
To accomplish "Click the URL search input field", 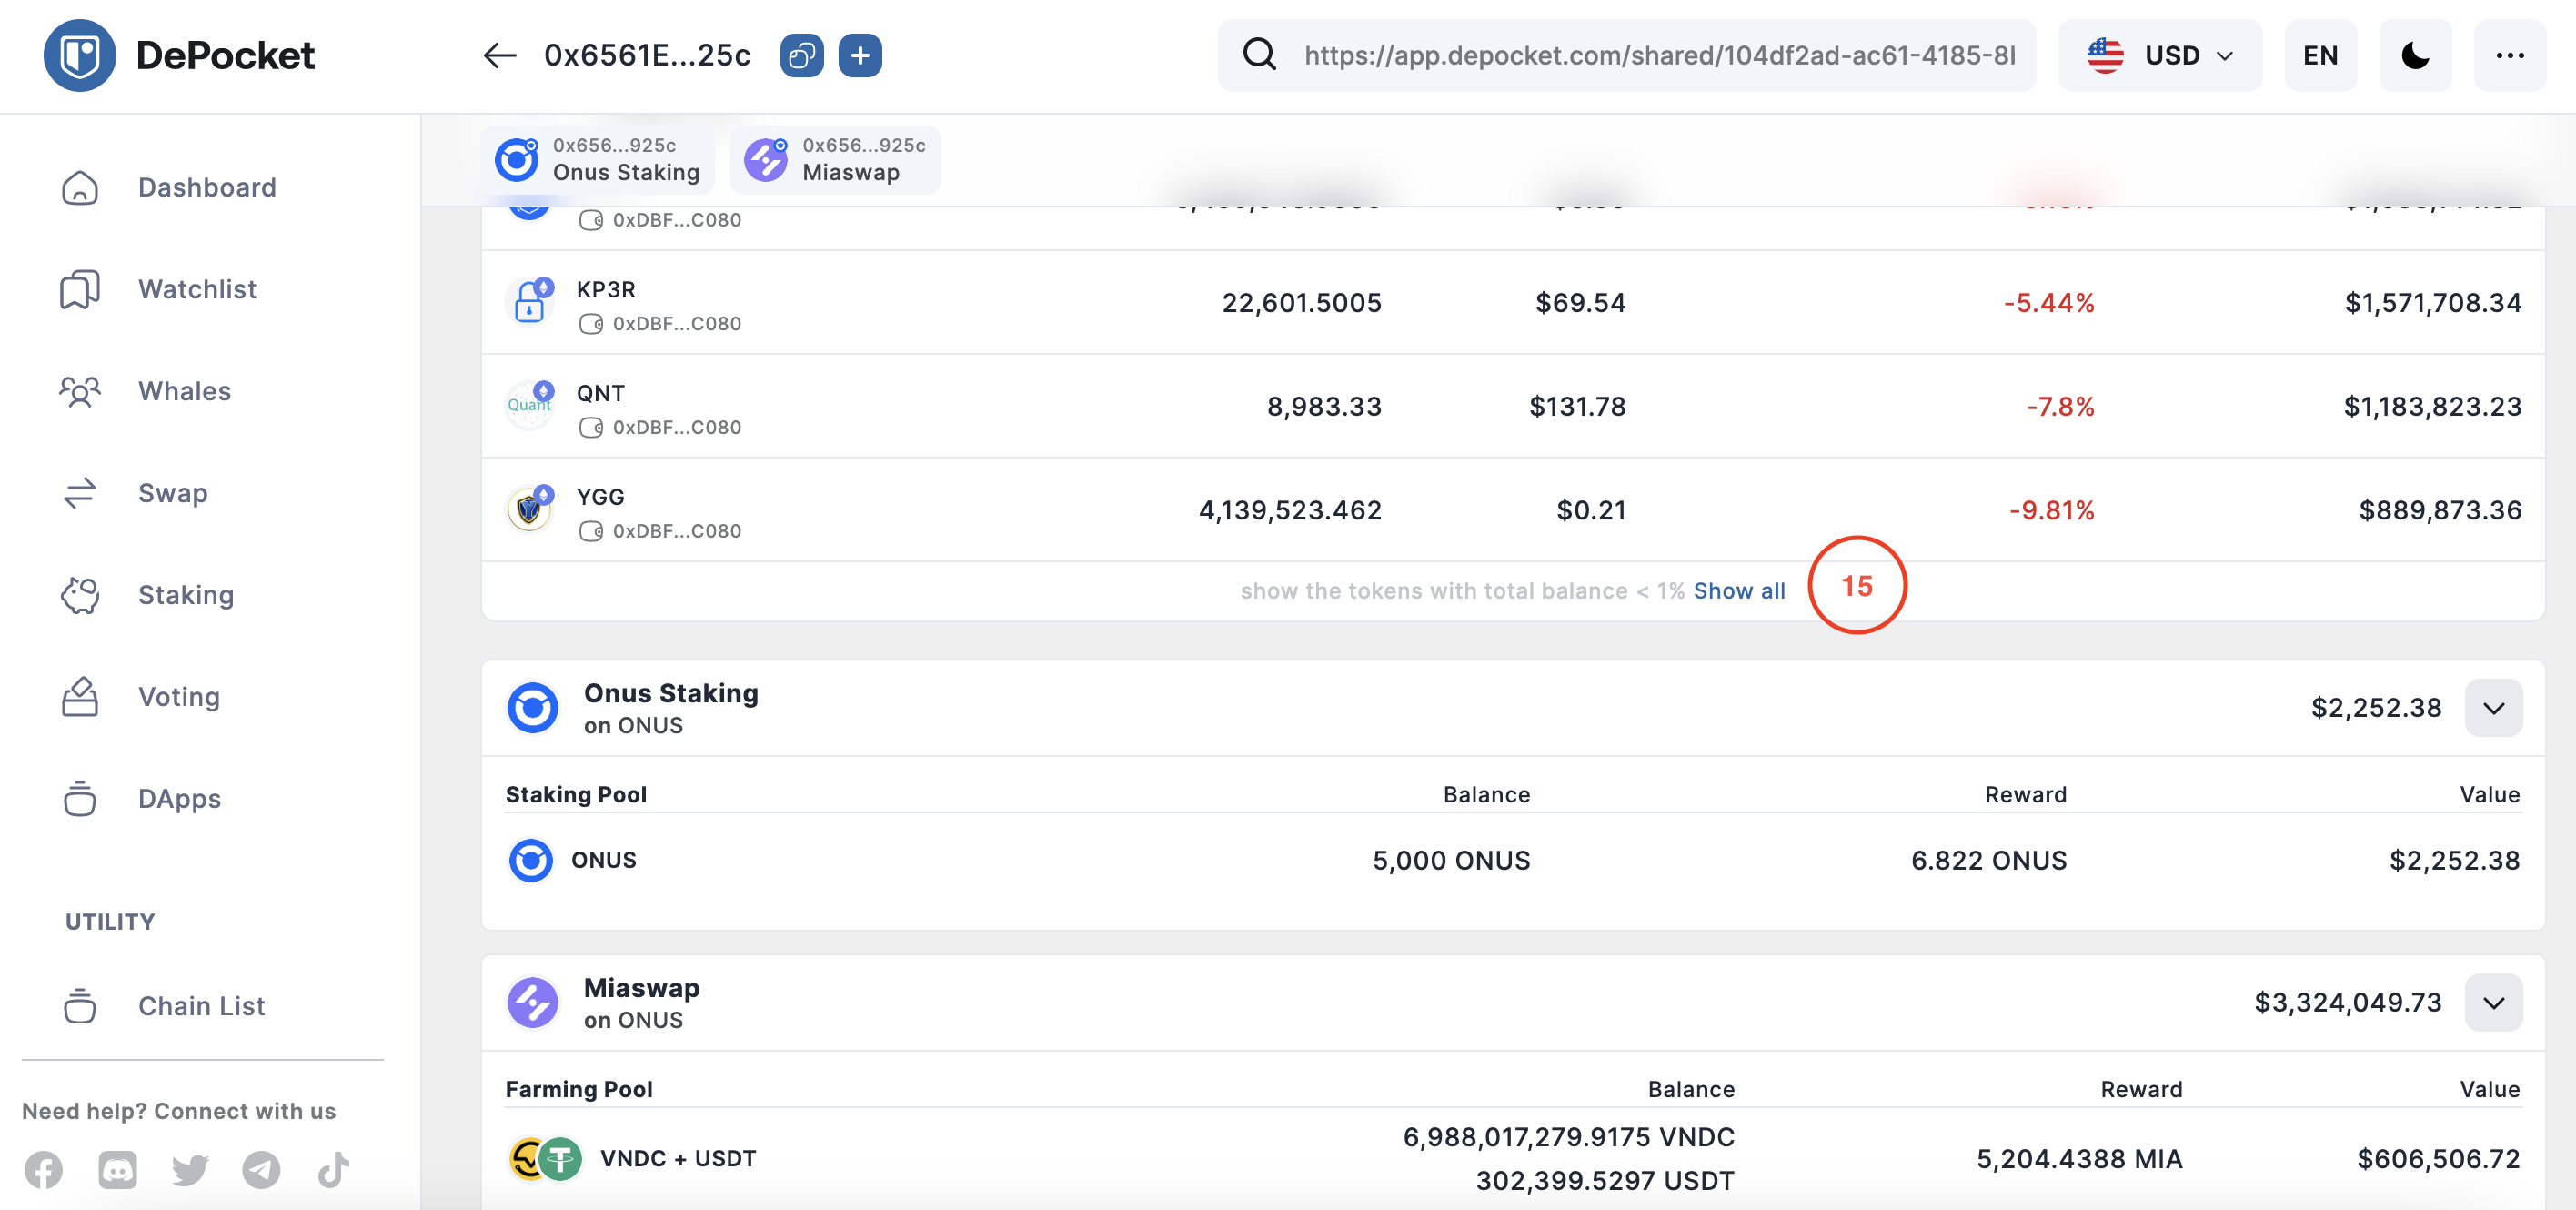I will 1659,55.
